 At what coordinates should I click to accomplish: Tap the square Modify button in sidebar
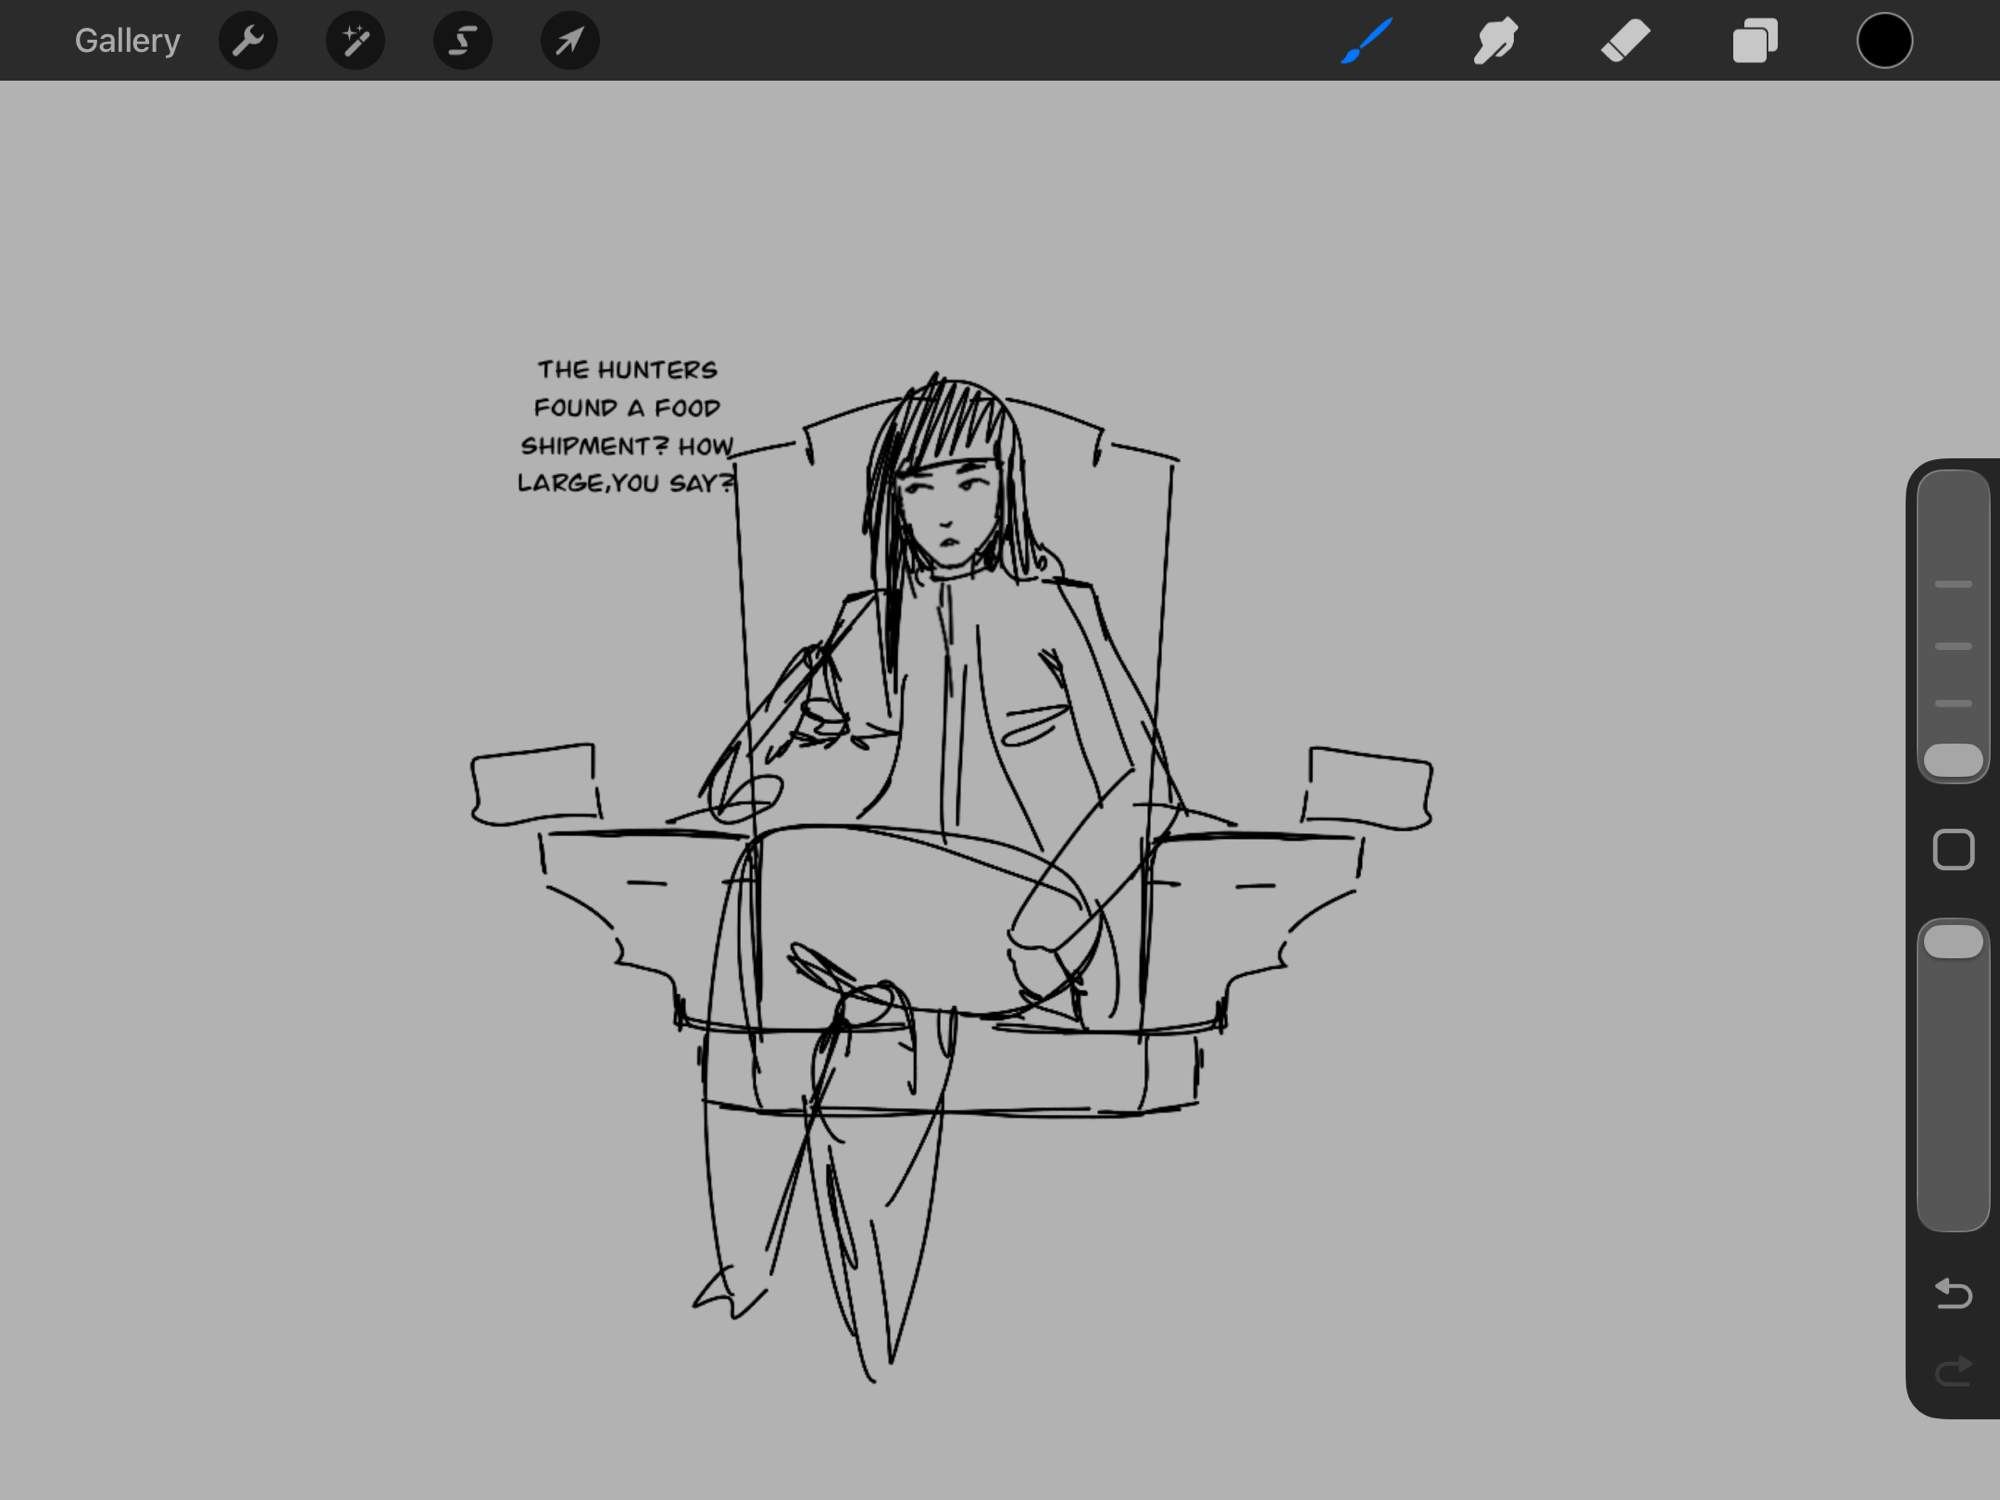click(1953, 850)
